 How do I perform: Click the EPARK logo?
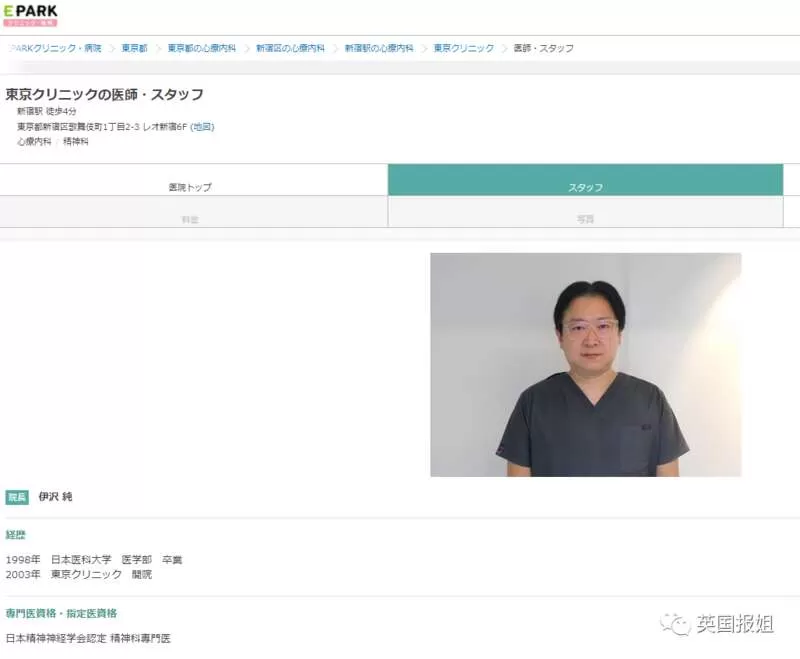(30, 15)
